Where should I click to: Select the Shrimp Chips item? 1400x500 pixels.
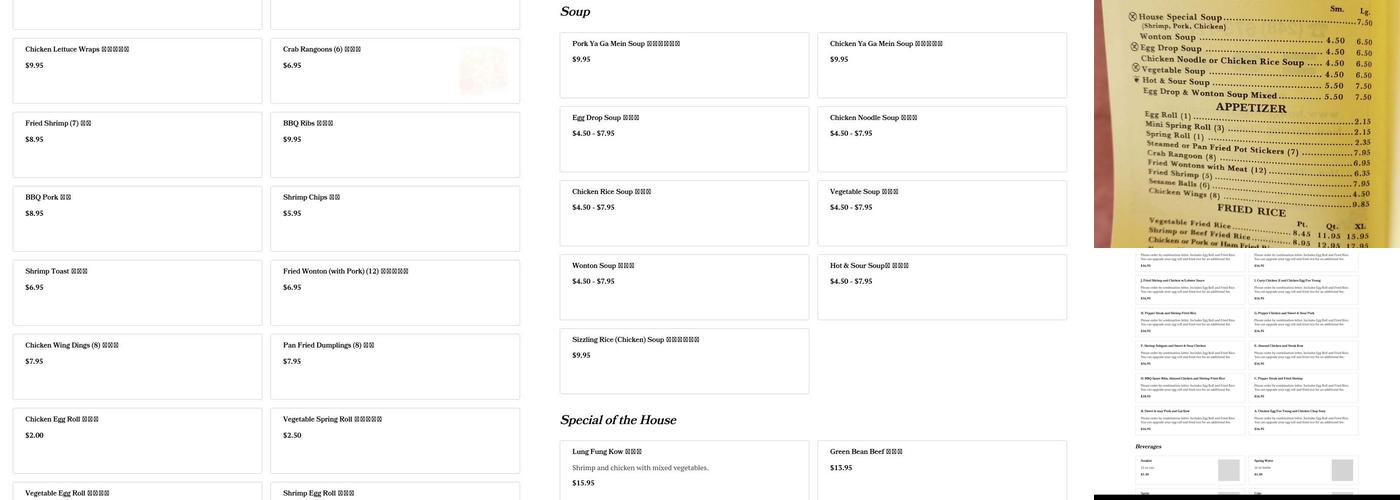pos(395,218)
